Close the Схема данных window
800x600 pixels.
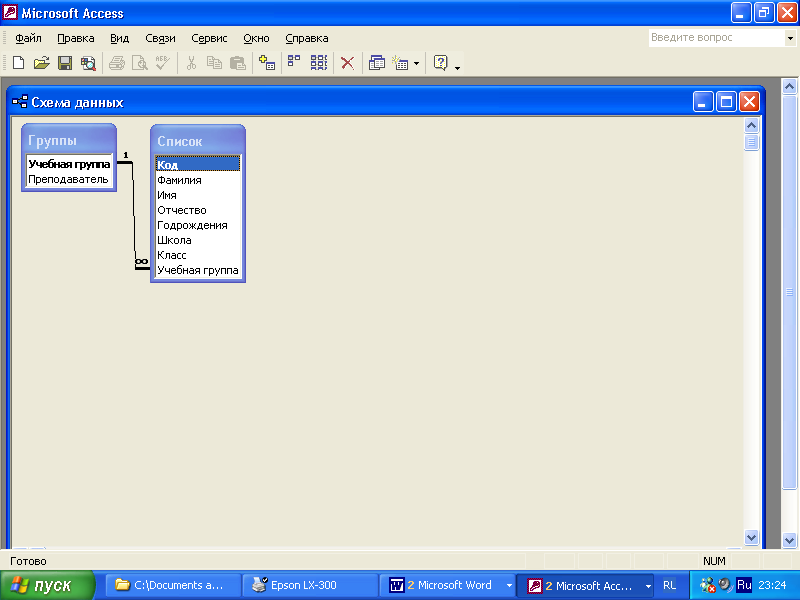[x=749, y=102]
